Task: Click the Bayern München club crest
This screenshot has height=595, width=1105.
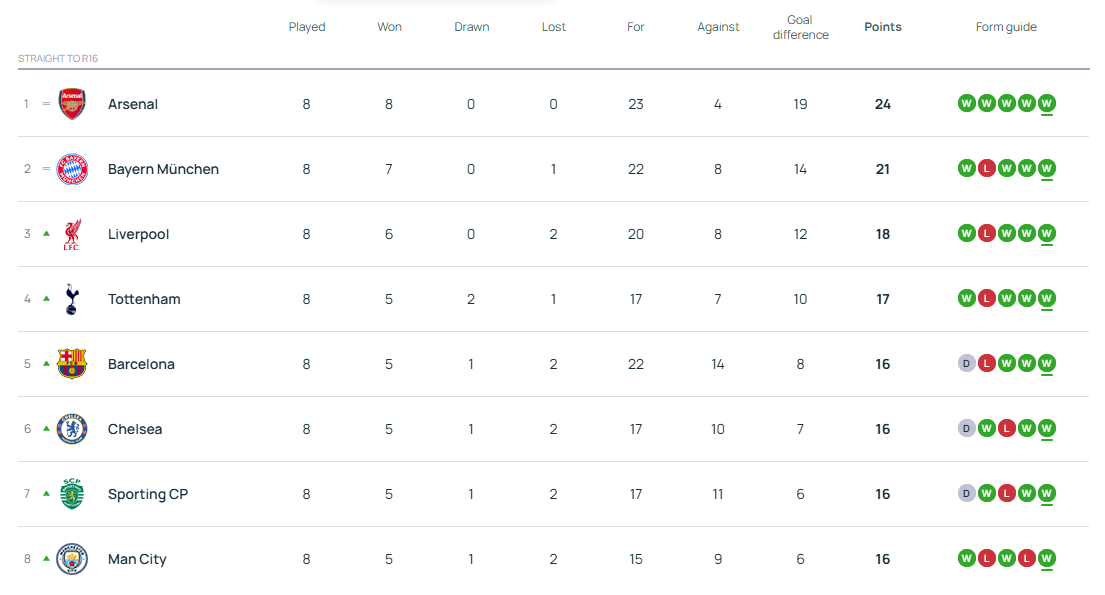Action: pos(72,169)
